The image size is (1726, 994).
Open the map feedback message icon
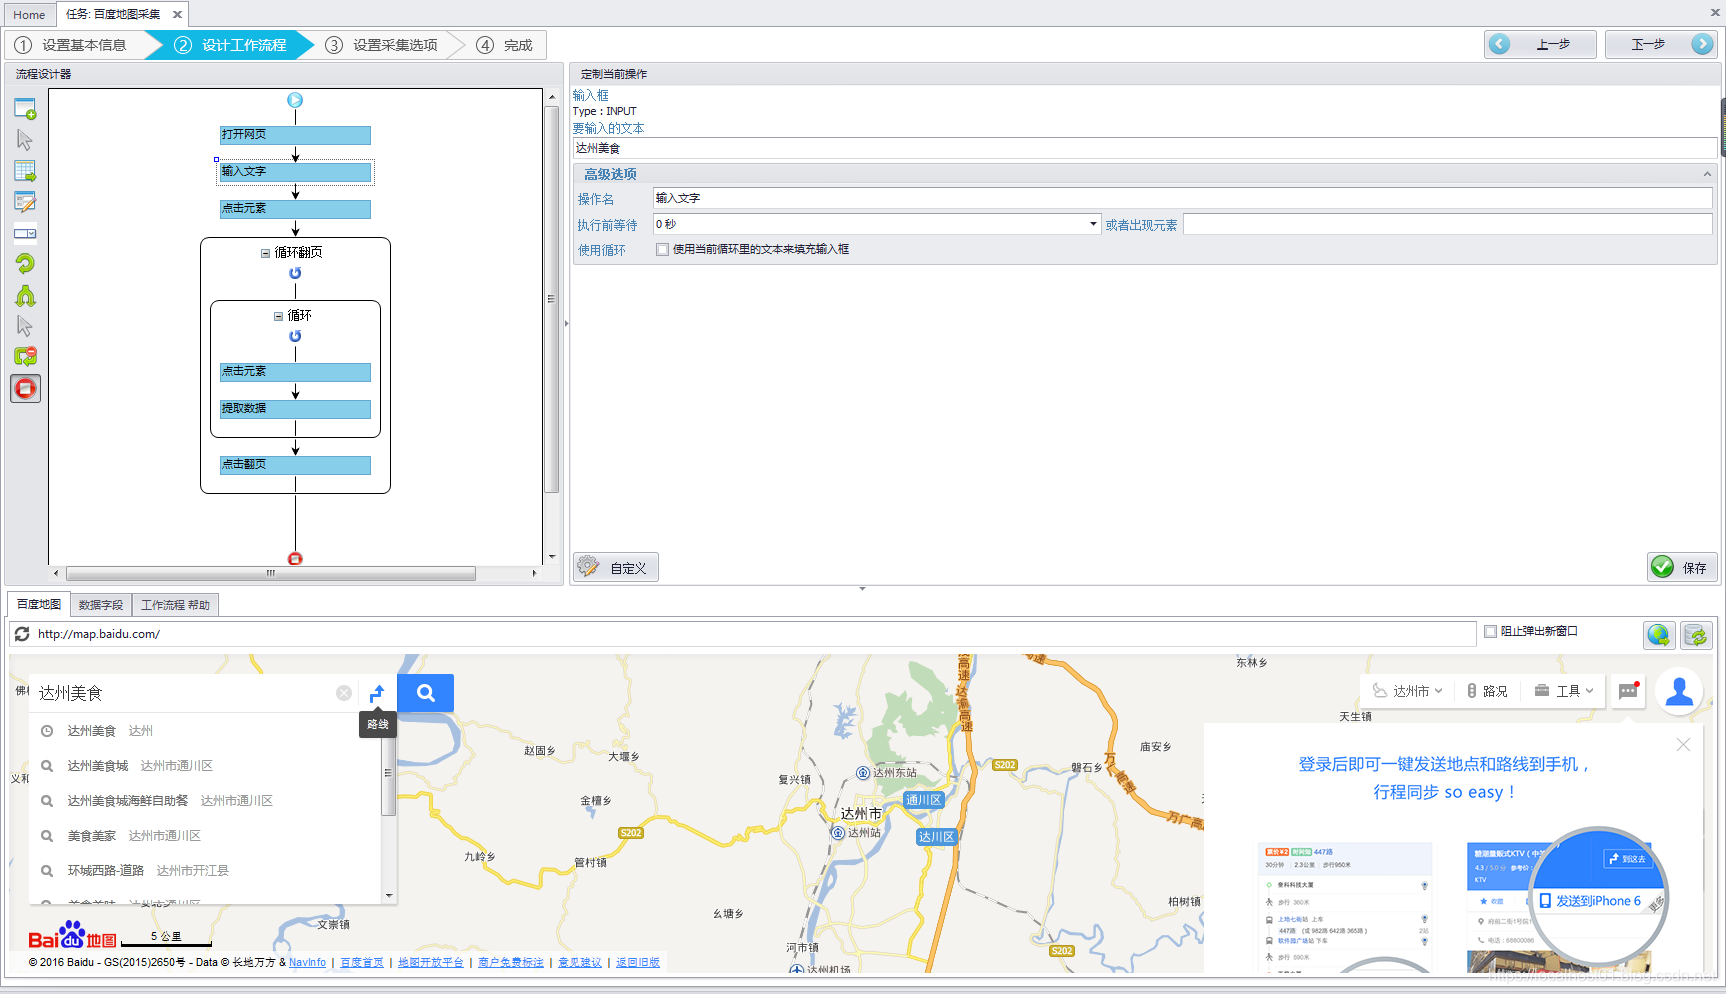pos(1629,691)
